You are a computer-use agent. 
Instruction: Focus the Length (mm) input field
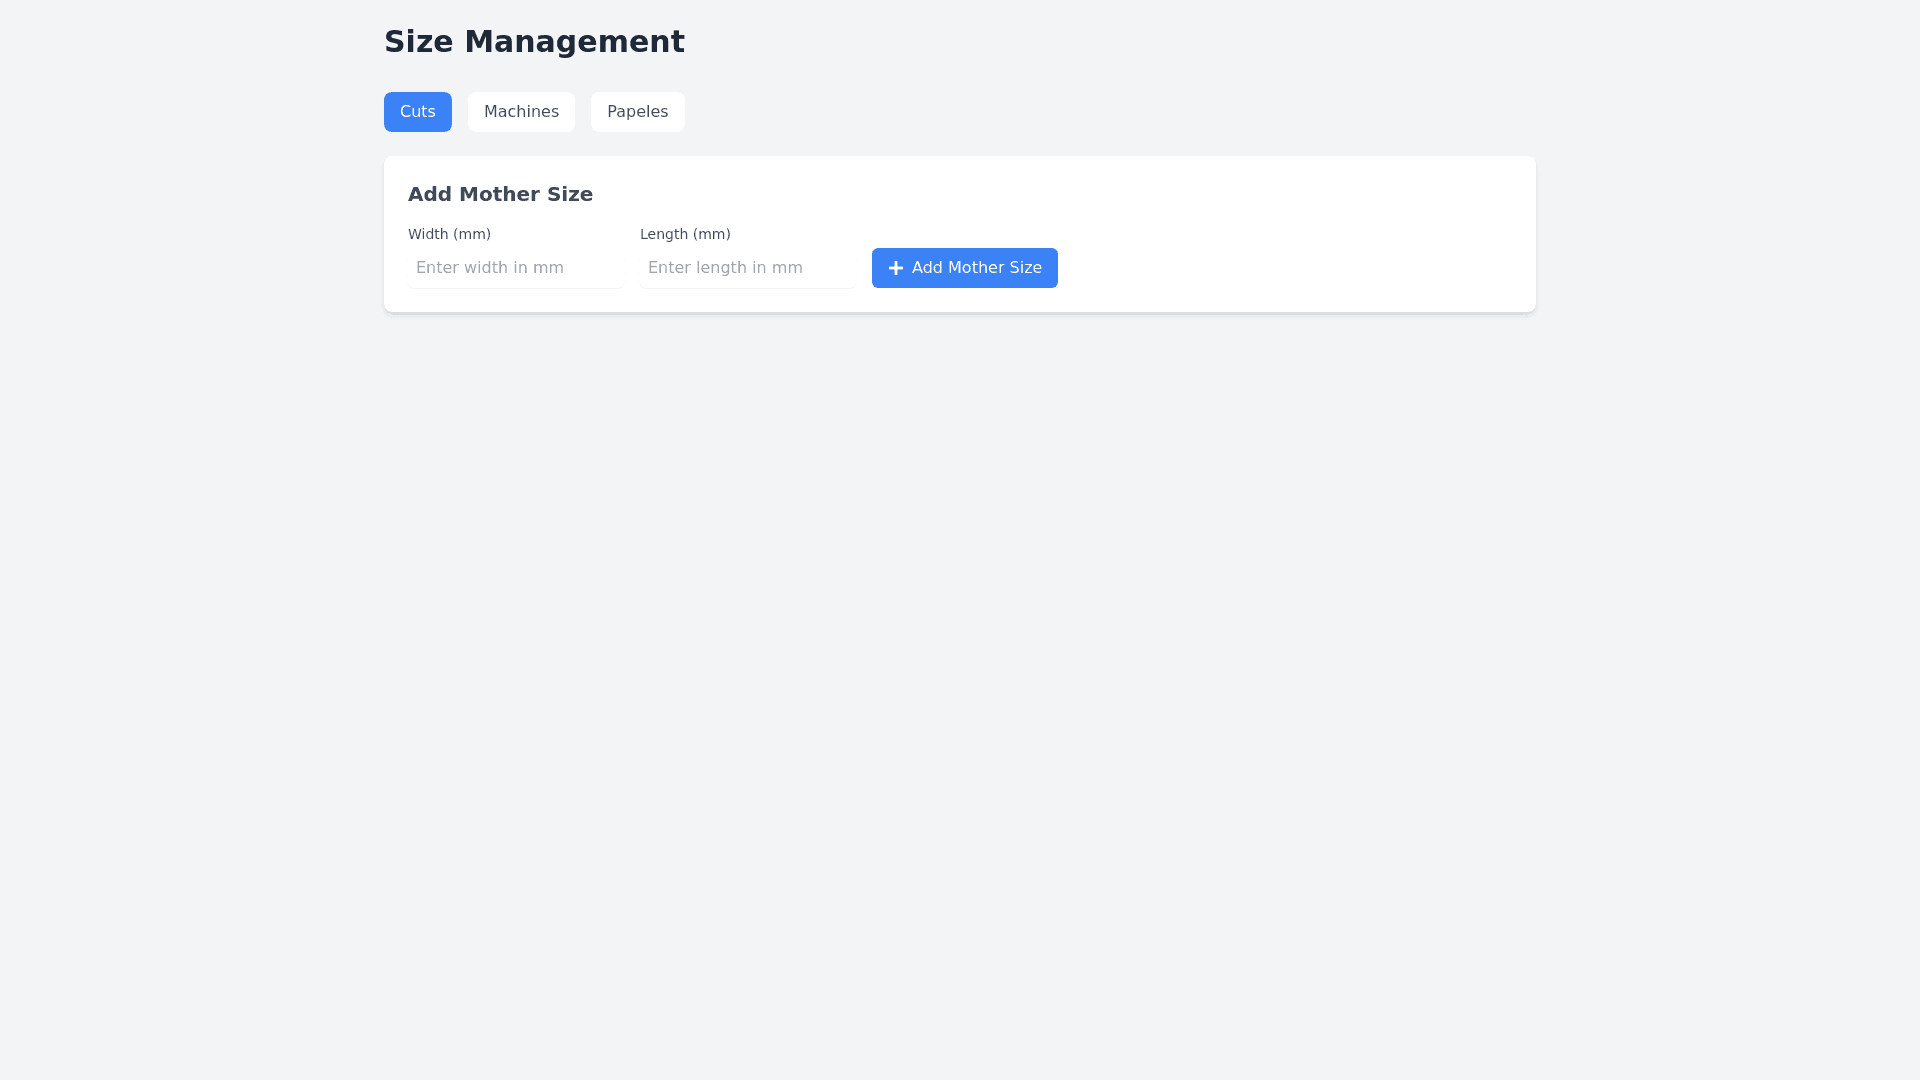coord(747,268)
